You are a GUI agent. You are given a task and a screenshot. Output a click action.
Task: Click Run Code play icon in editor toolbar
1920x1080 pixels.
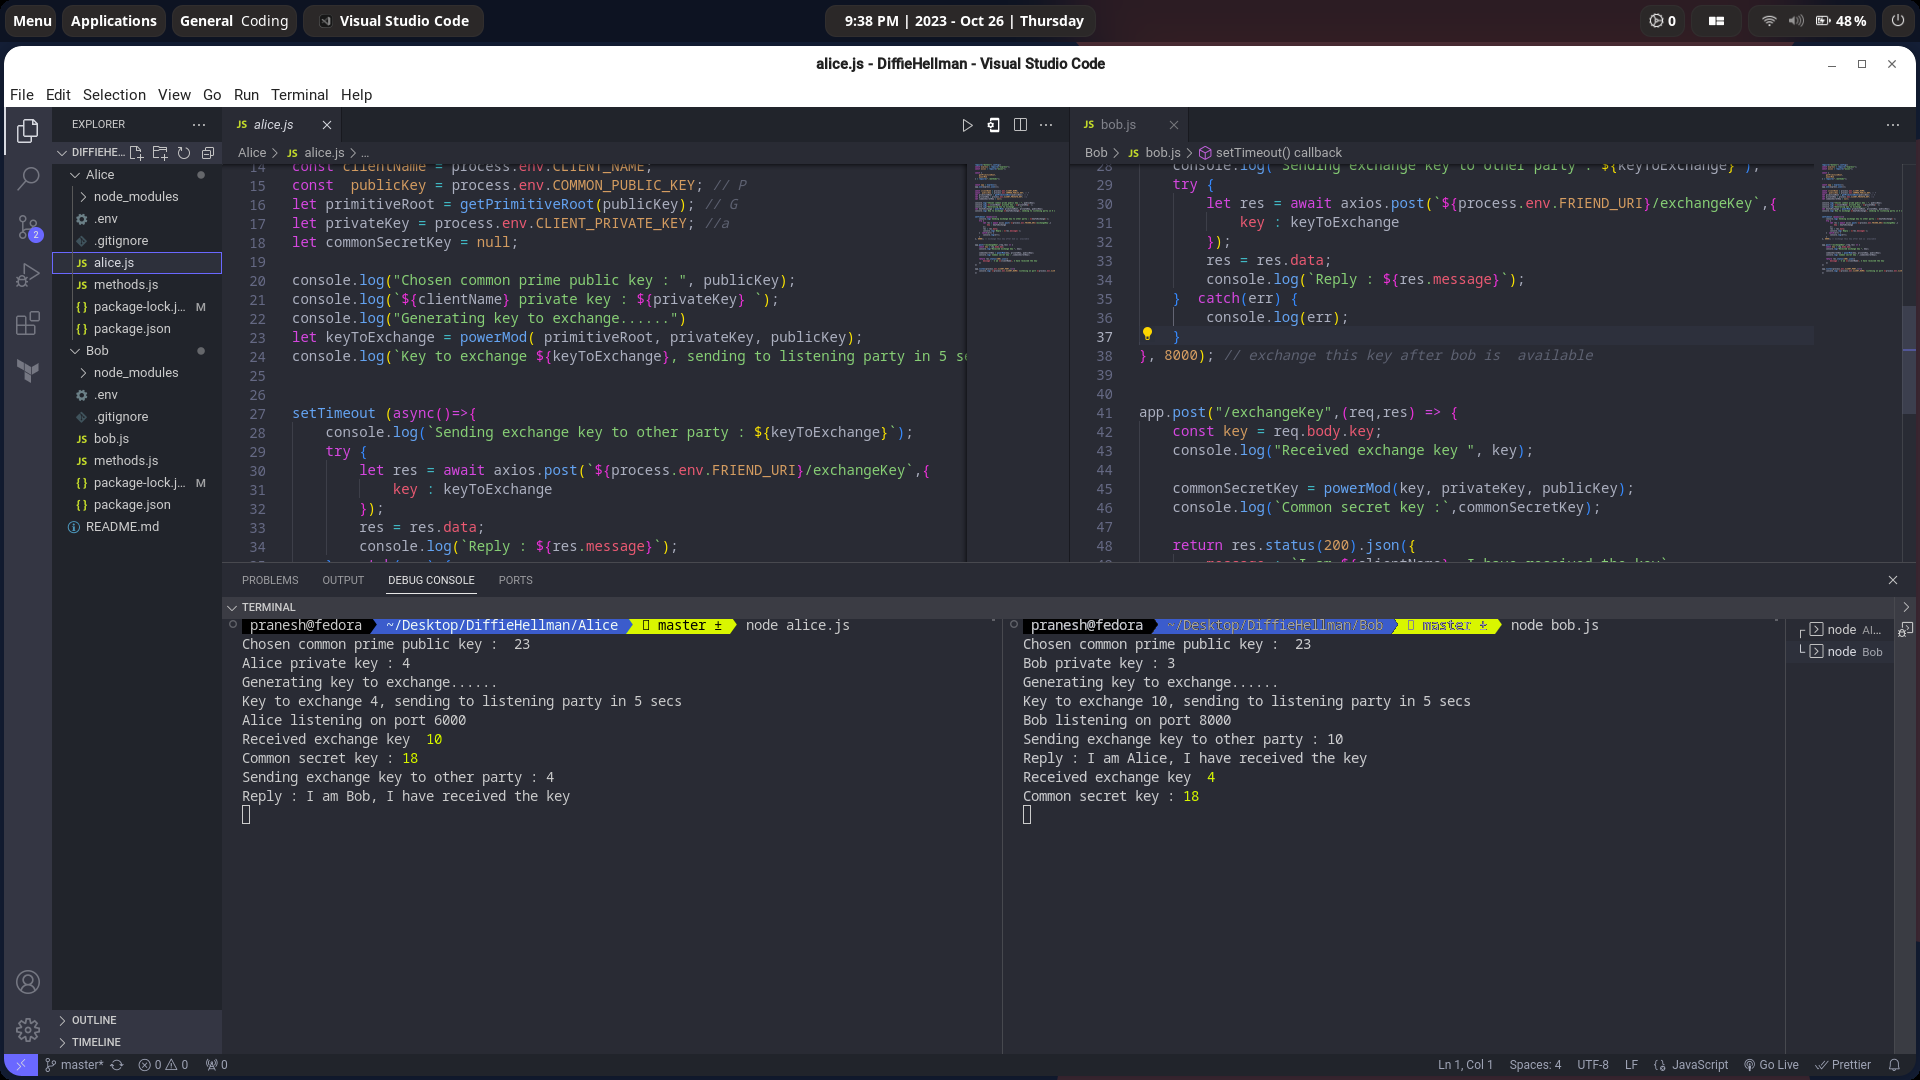pyautogui.click(x=967, y=125)
